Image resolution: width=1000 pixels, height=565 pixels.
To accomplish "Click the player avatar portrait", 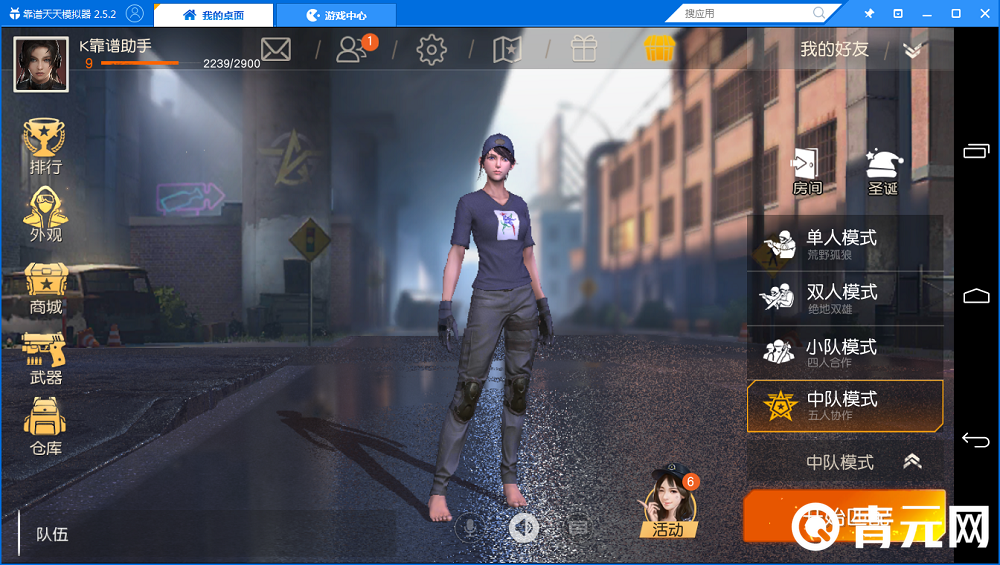I will point(41,64).
